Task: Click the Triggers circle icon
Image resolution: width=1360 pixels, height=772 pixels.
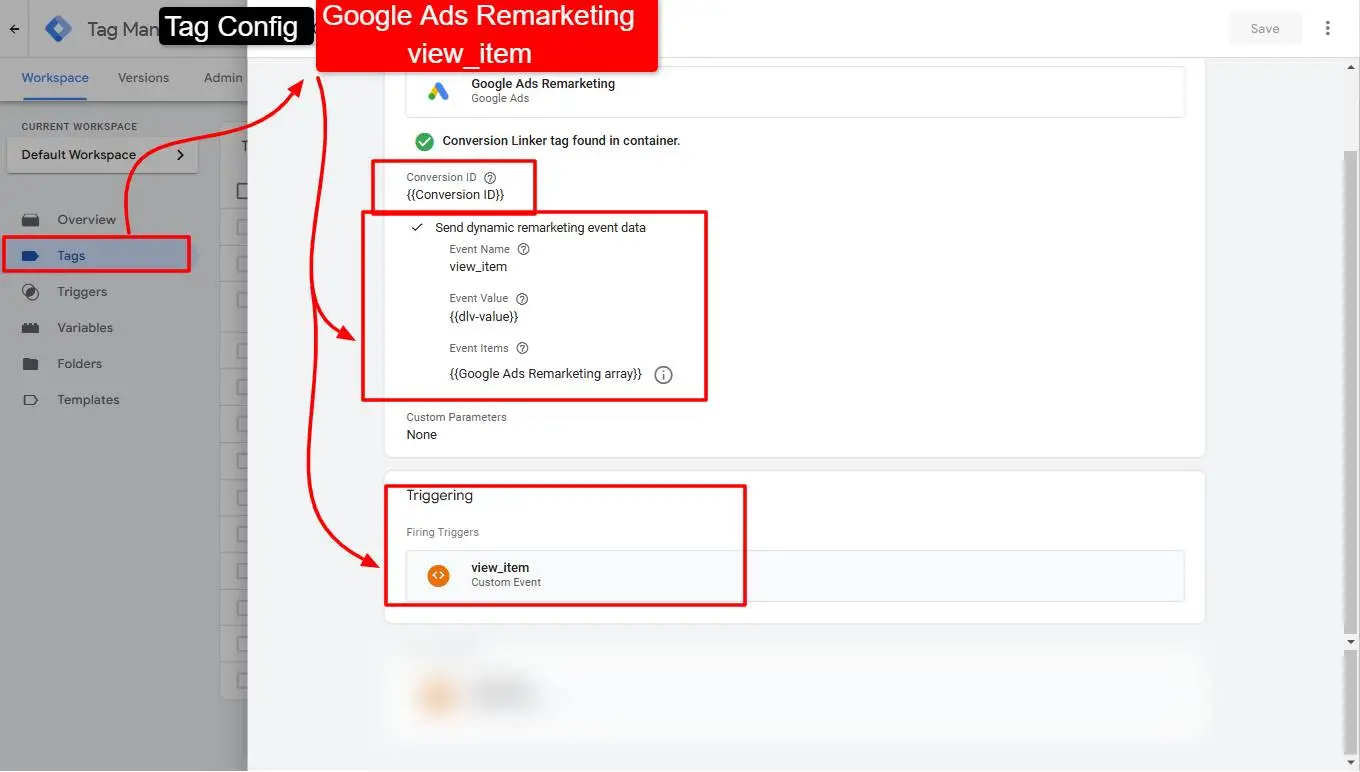Action: [31, 292]
